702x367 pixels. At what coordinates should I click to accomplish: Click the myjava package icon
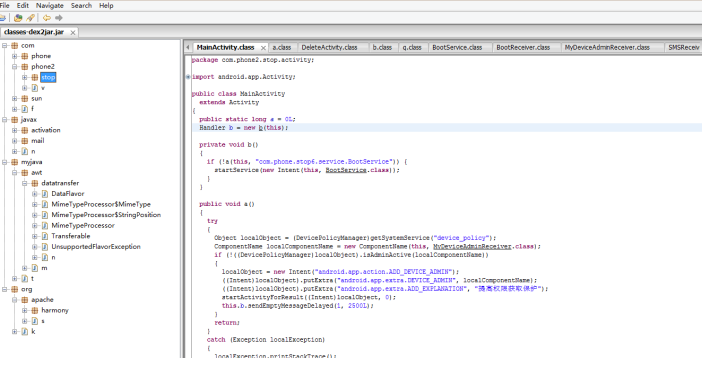pyautogui.click(x=15, y=162)
